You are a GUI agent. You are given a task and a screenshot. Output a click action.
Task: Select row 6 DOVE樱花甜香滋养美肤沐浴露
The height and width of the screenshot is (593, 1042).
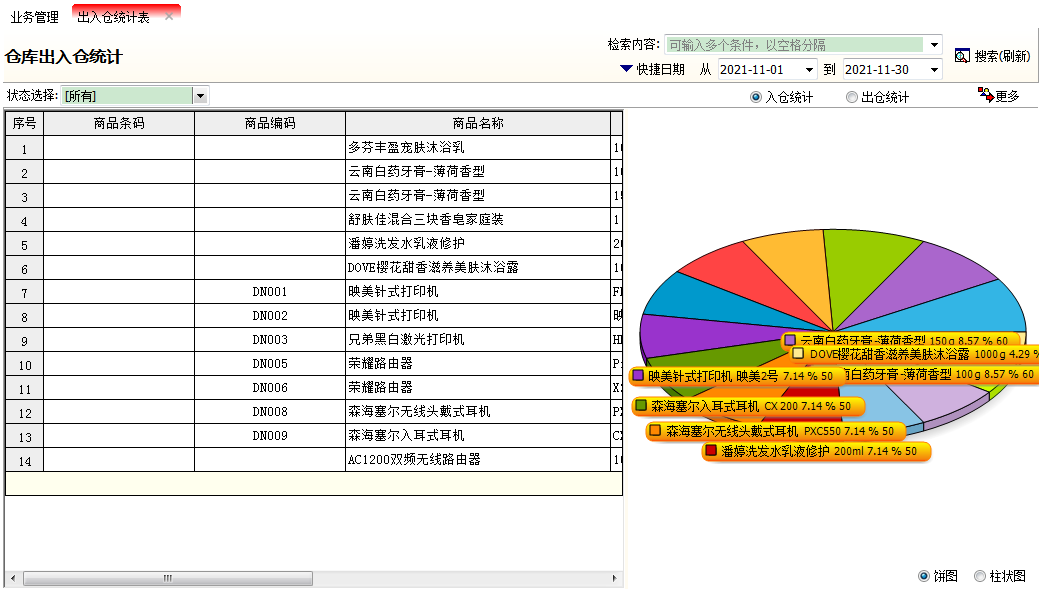(x=314, y=267)
